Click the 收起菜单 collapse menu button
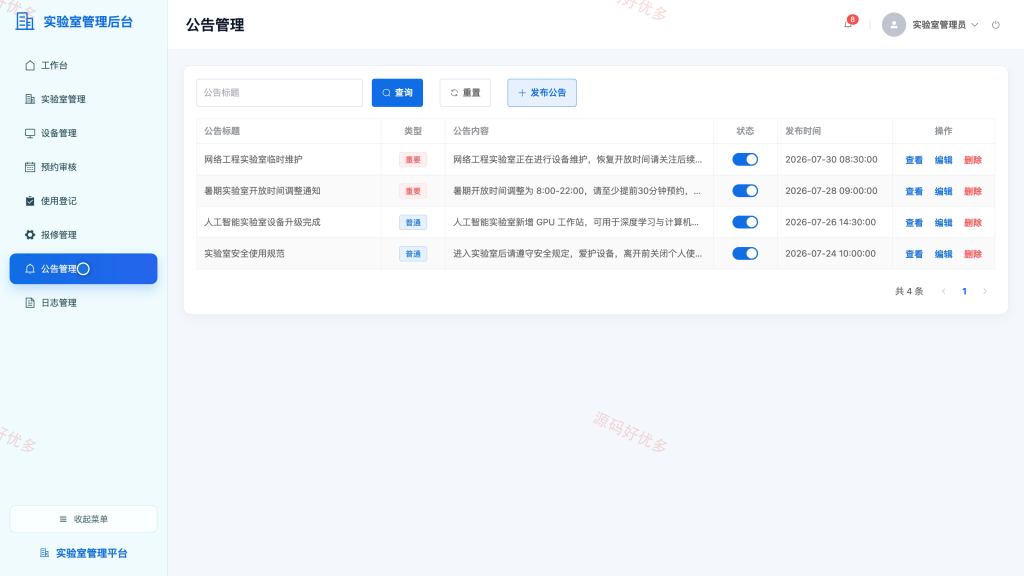1024x576 pixels. [x=84, y=519]
